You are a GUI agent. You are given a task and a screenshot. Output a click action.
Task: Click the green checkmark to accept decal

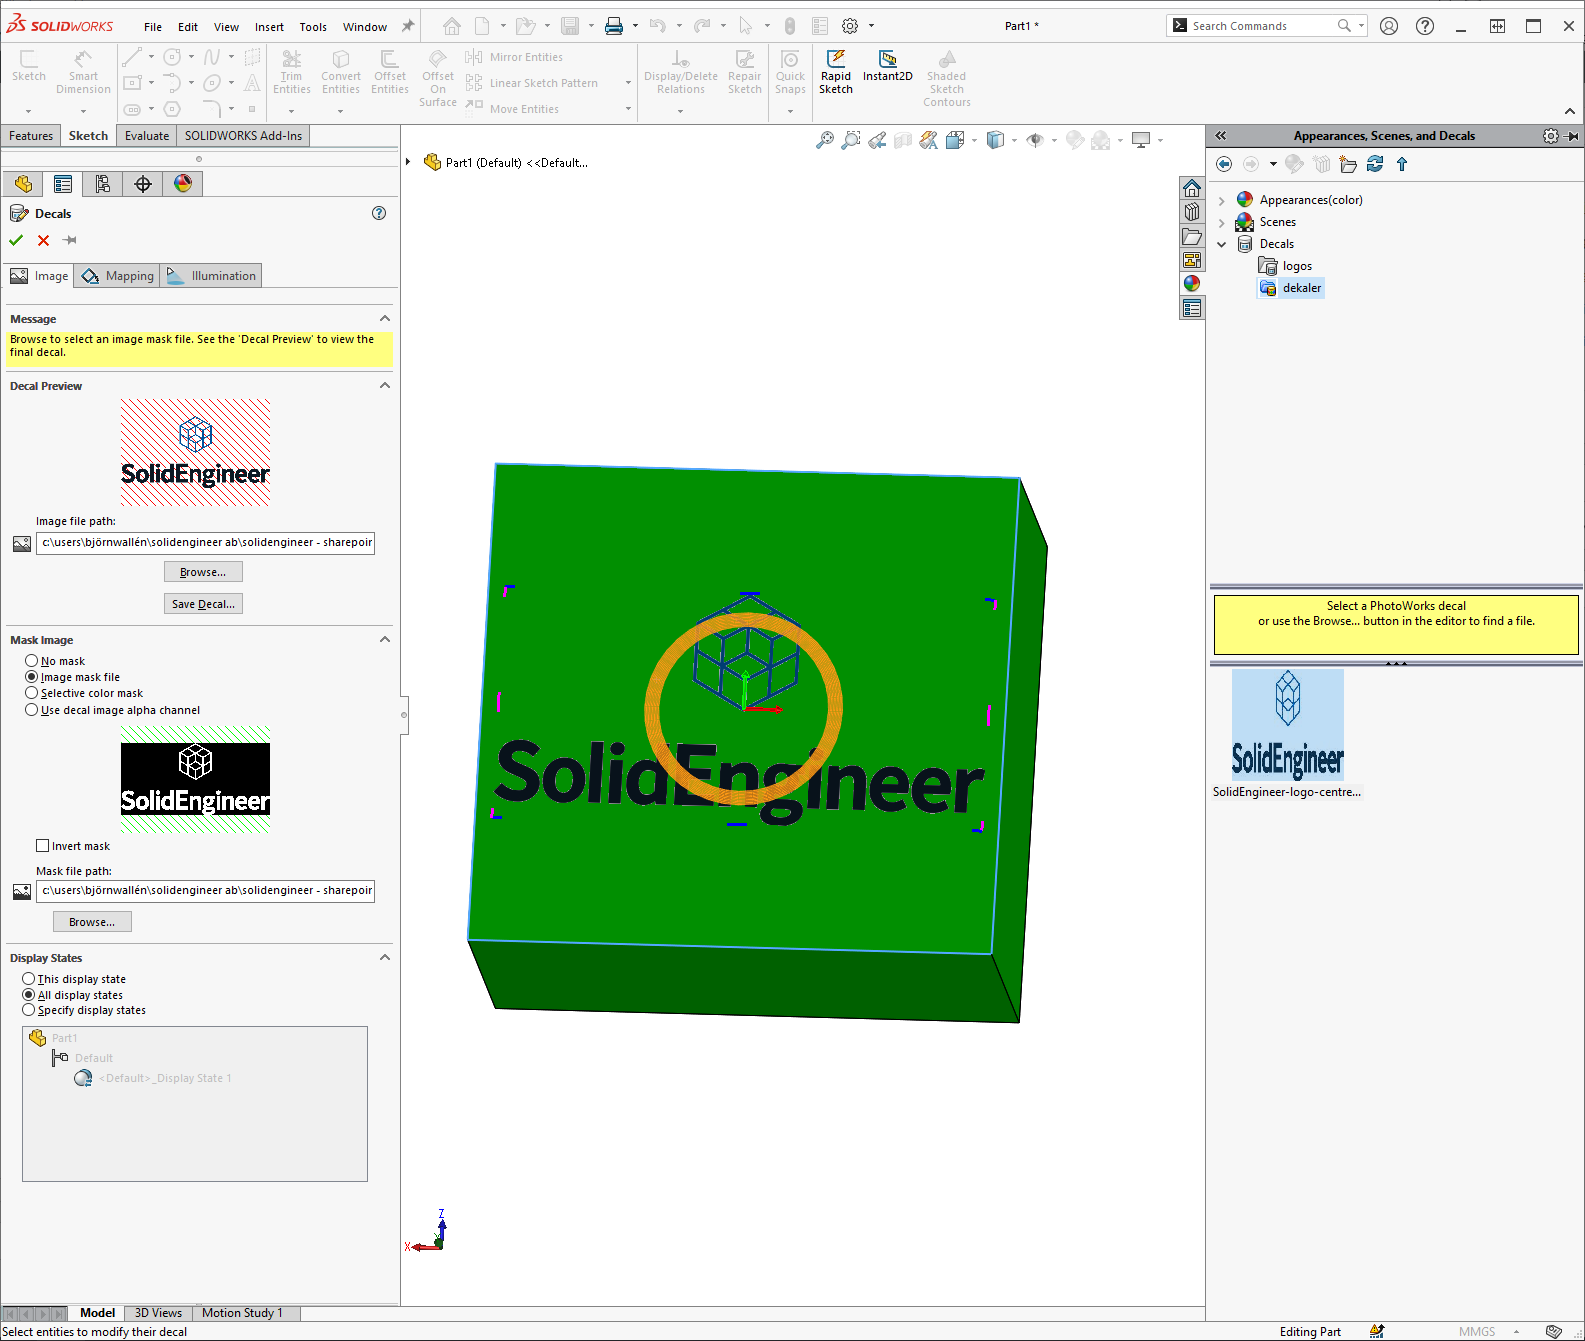16,240
